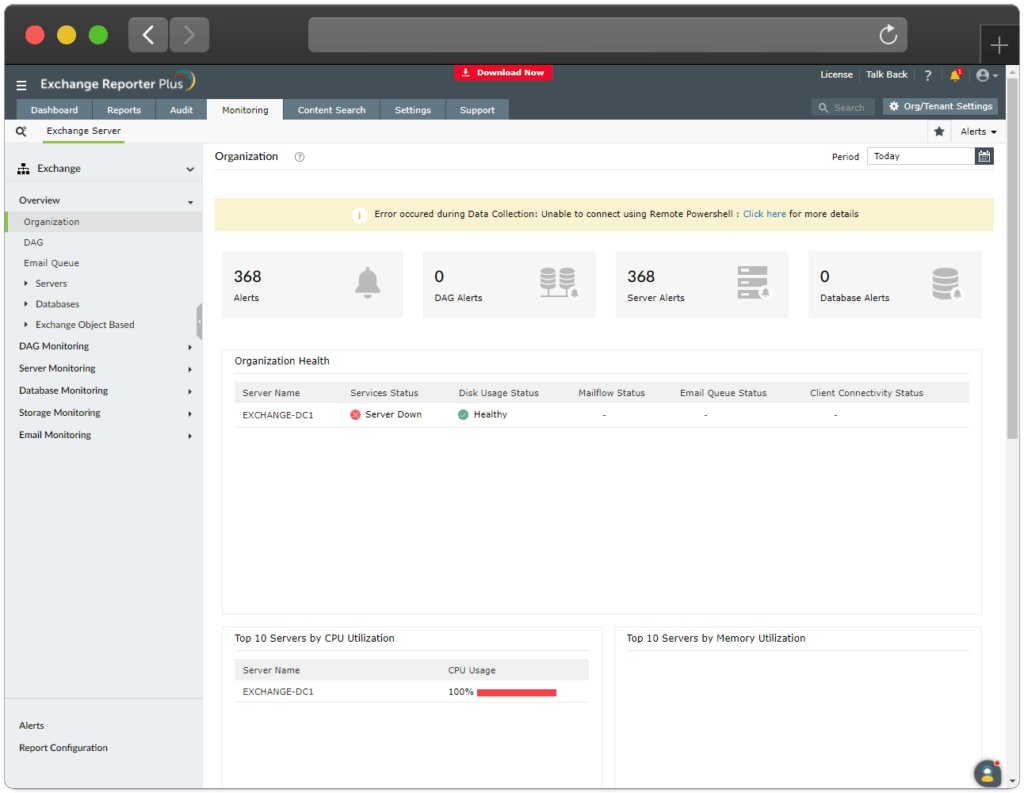1024x793 pixels.
Task: Expand the Databases tree node
Action: (26, 304)
